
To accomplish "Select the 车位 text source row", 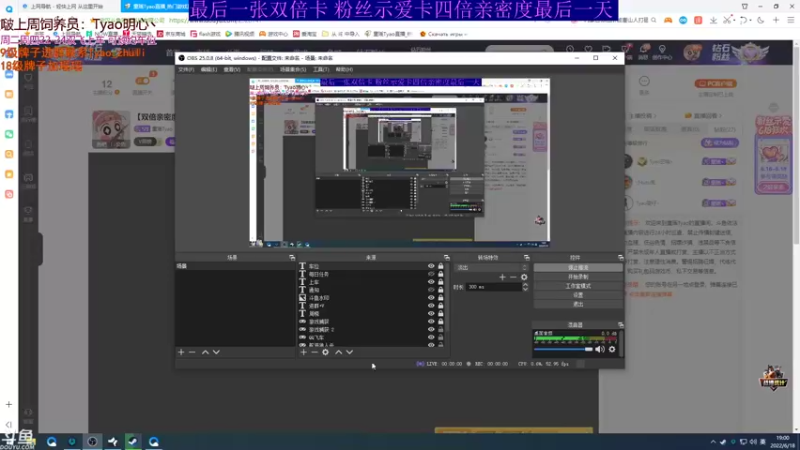I will [370, 266].
